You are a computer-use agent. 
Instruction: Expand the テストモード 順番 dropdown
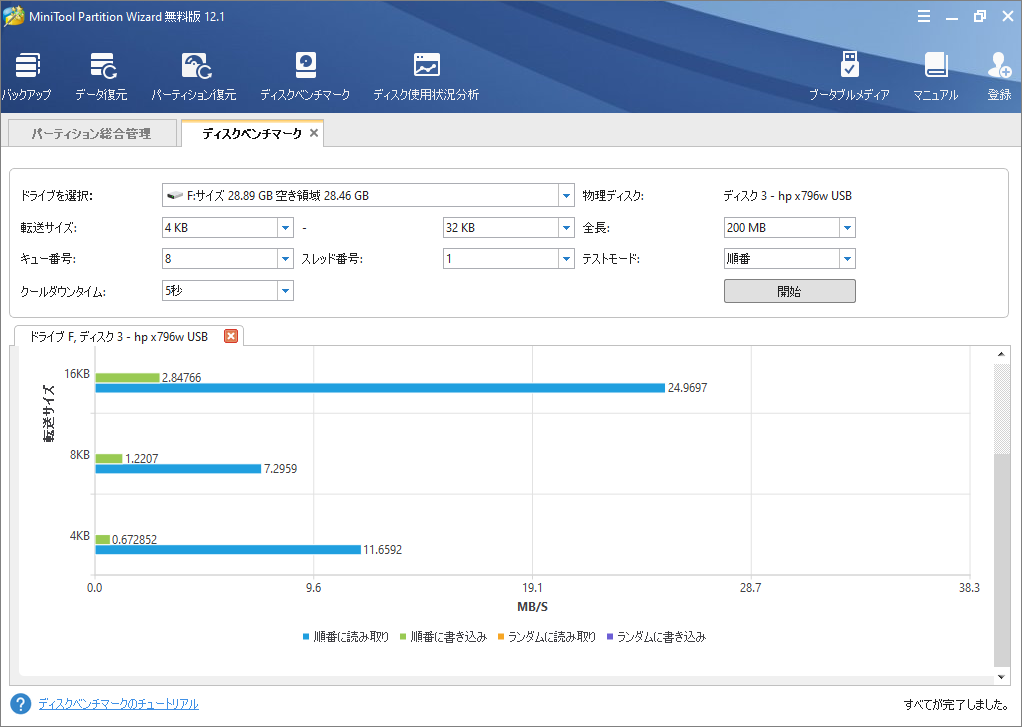click(847, 259)
